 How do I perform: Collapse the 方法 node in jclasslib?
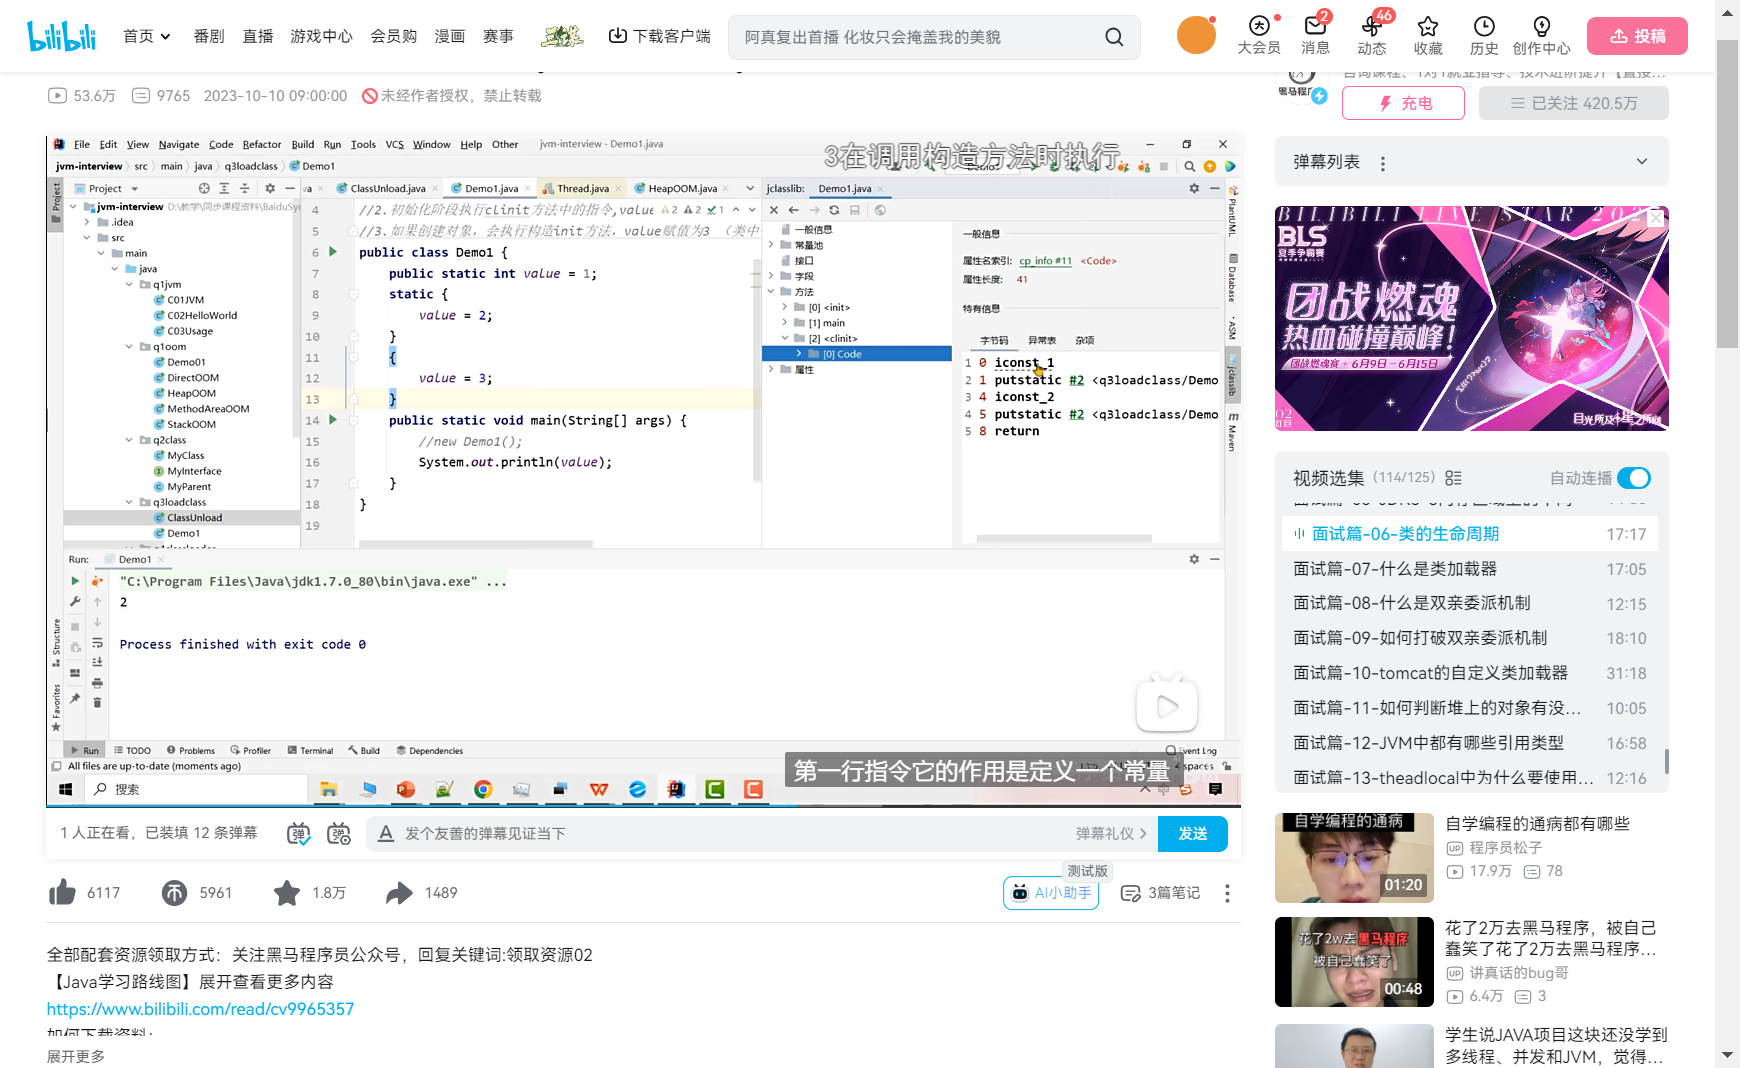pos(772,292)
